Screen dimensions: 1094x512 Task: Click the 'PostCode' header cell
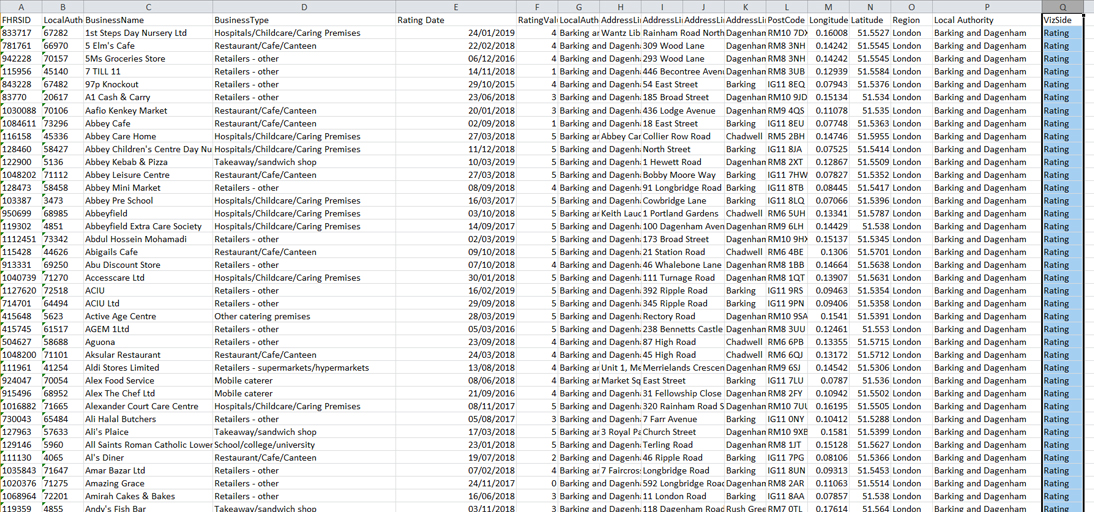click(x=787, y=20)
